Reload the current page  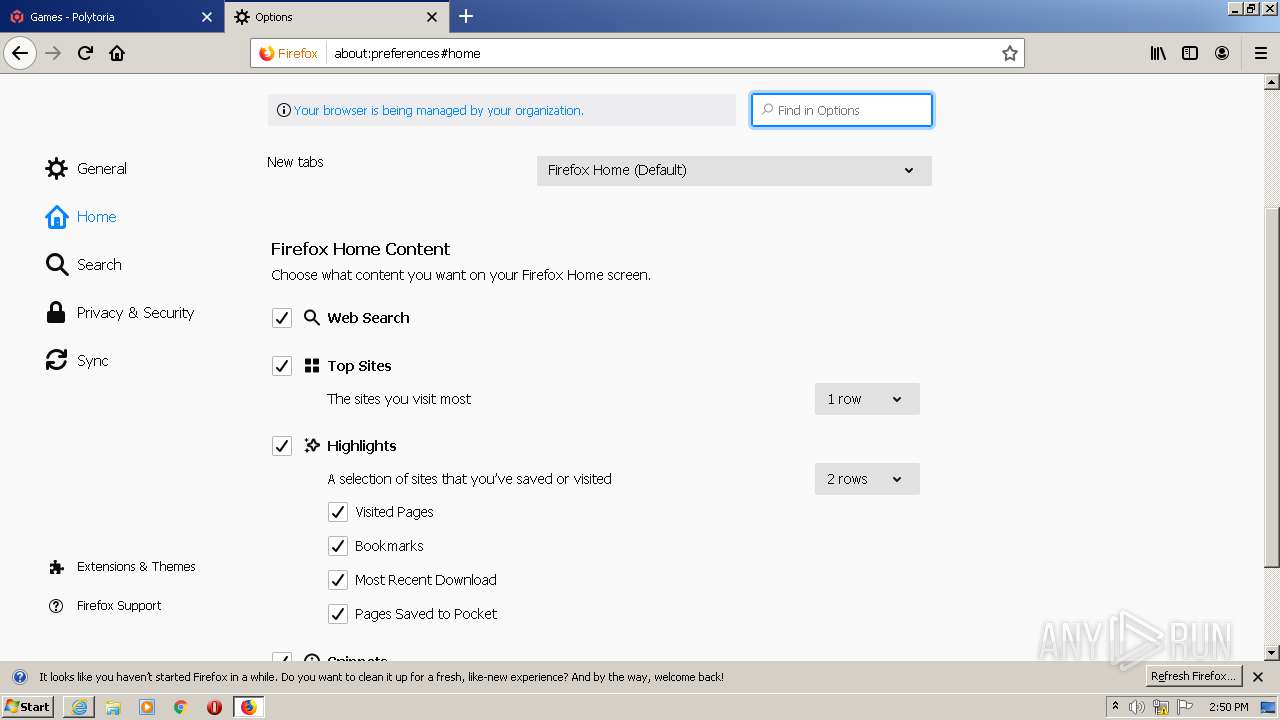tap(85, 53)
